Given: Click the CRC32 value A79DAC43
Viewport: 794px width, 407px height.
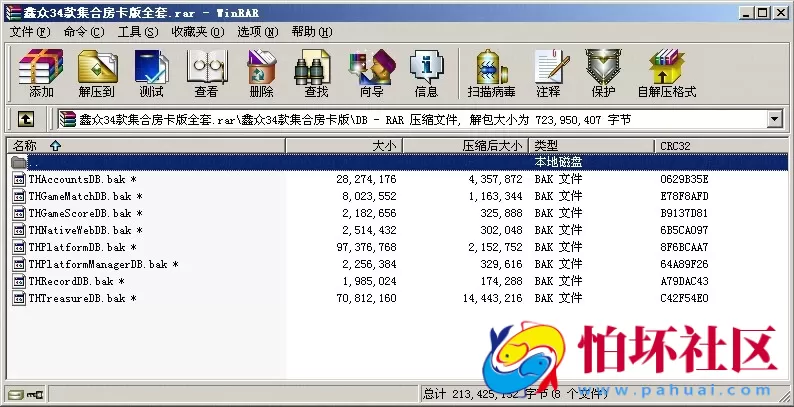Looking at the screenshot, I should pos(684,281).
